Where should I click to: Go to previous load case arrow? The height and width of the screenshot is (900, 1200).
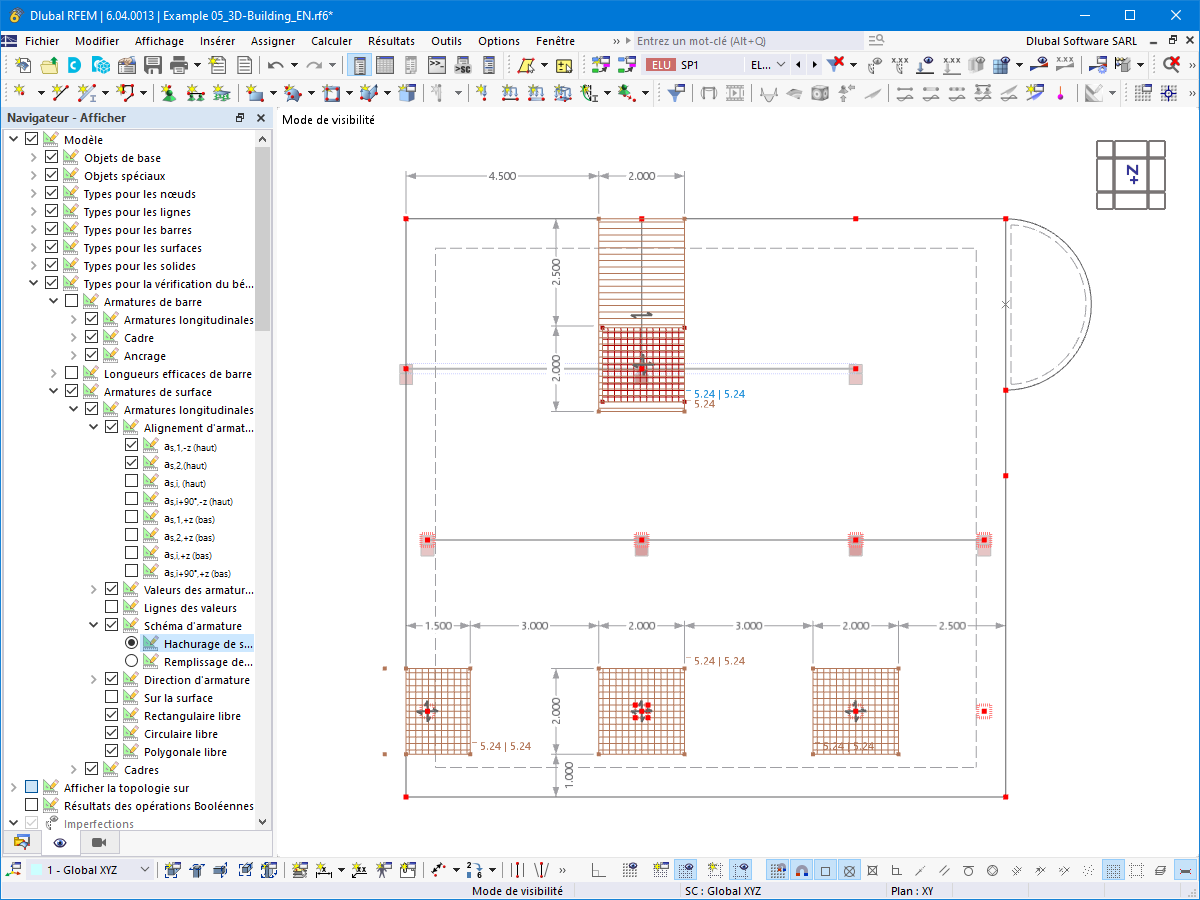coord(798,65)
